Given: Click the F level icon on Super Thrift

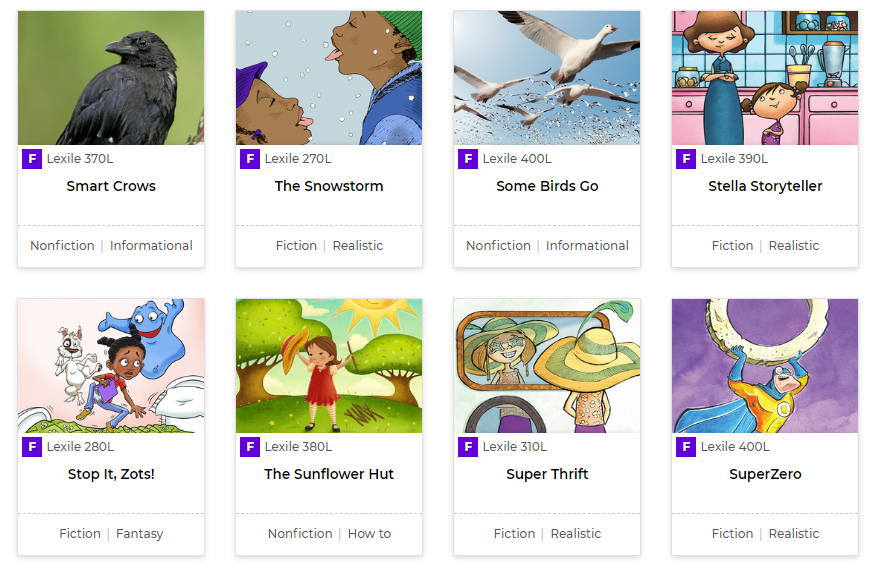Looking at the screenshot, I should pyautogui.click(x=468, y=447).
